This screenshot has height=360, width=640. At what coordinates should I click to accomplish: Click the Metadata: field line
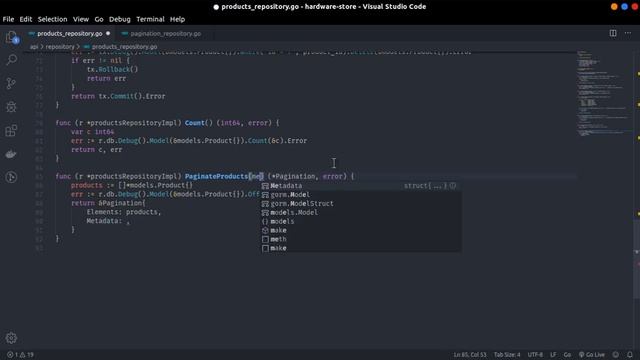click(108, 221)
